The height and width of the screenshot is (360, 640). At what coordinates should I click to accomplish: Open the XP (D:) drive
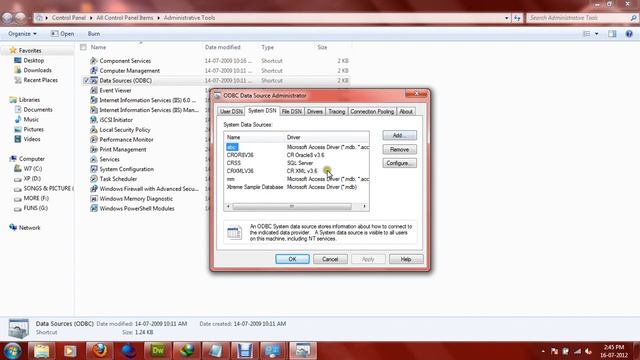(32, 178)
